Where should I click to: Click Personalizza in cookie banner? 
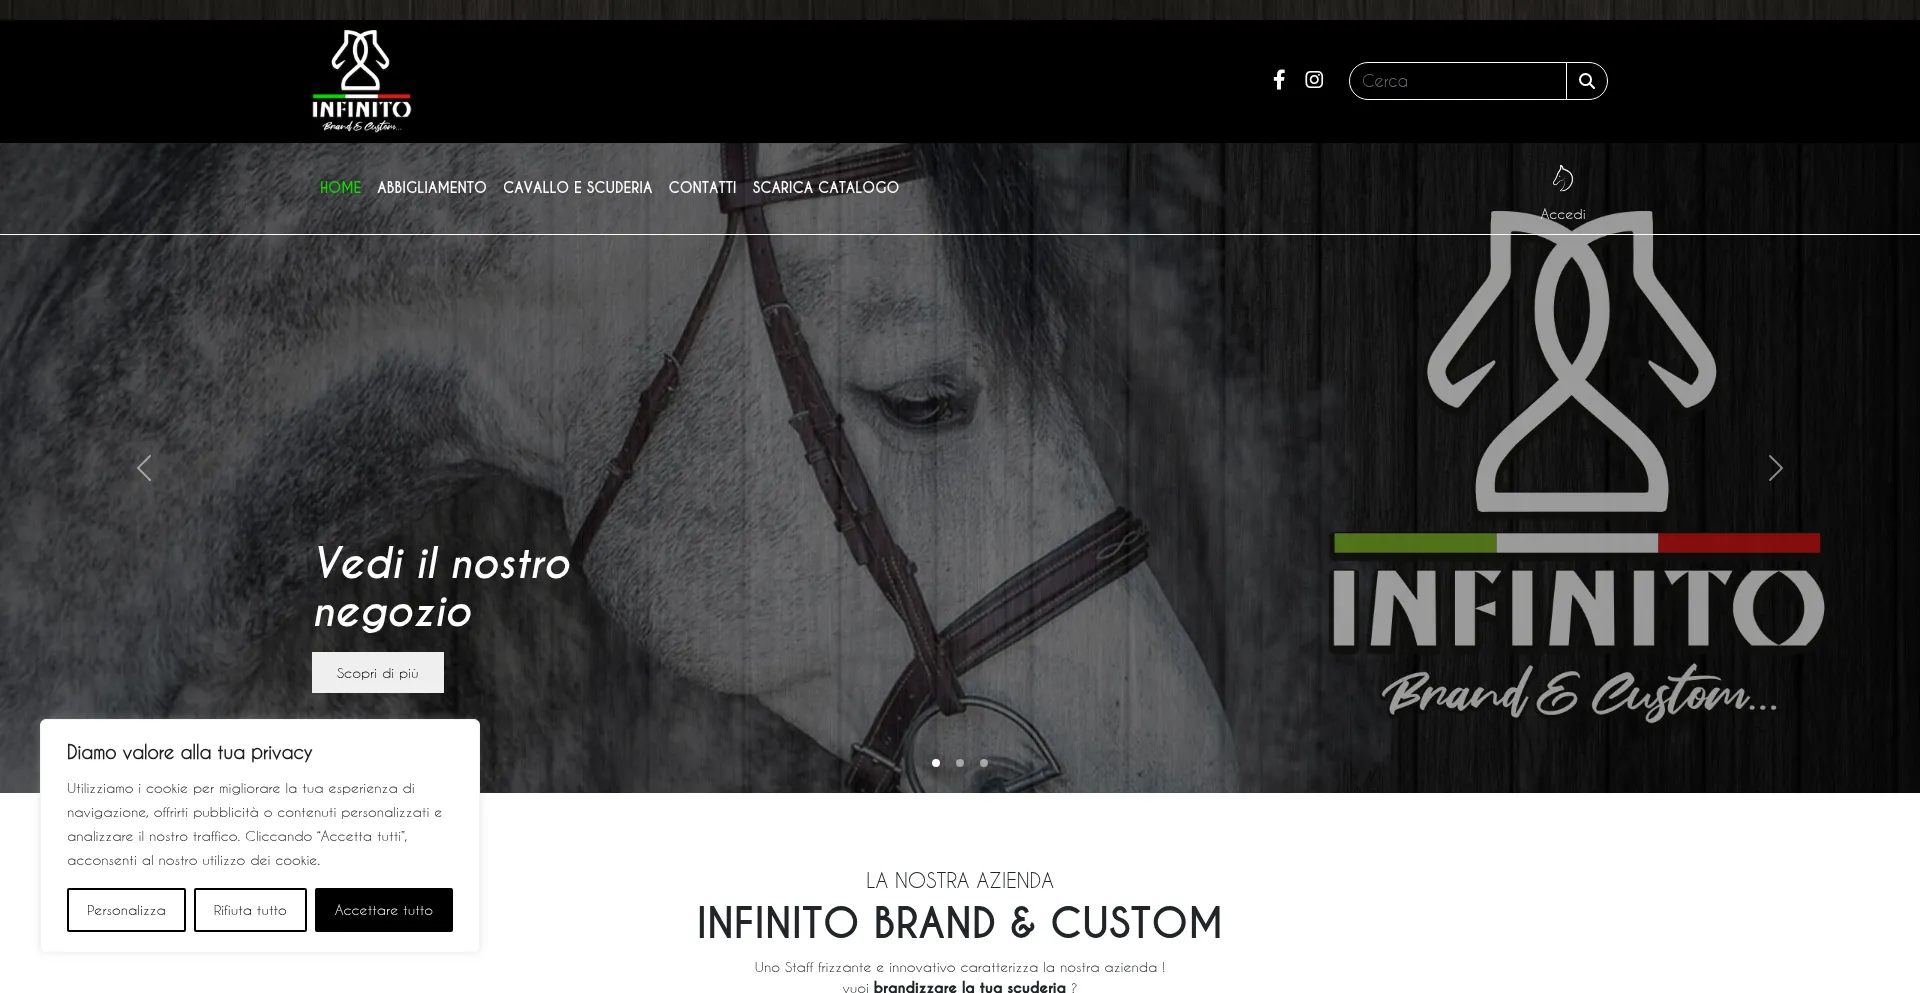coord(126,910)
